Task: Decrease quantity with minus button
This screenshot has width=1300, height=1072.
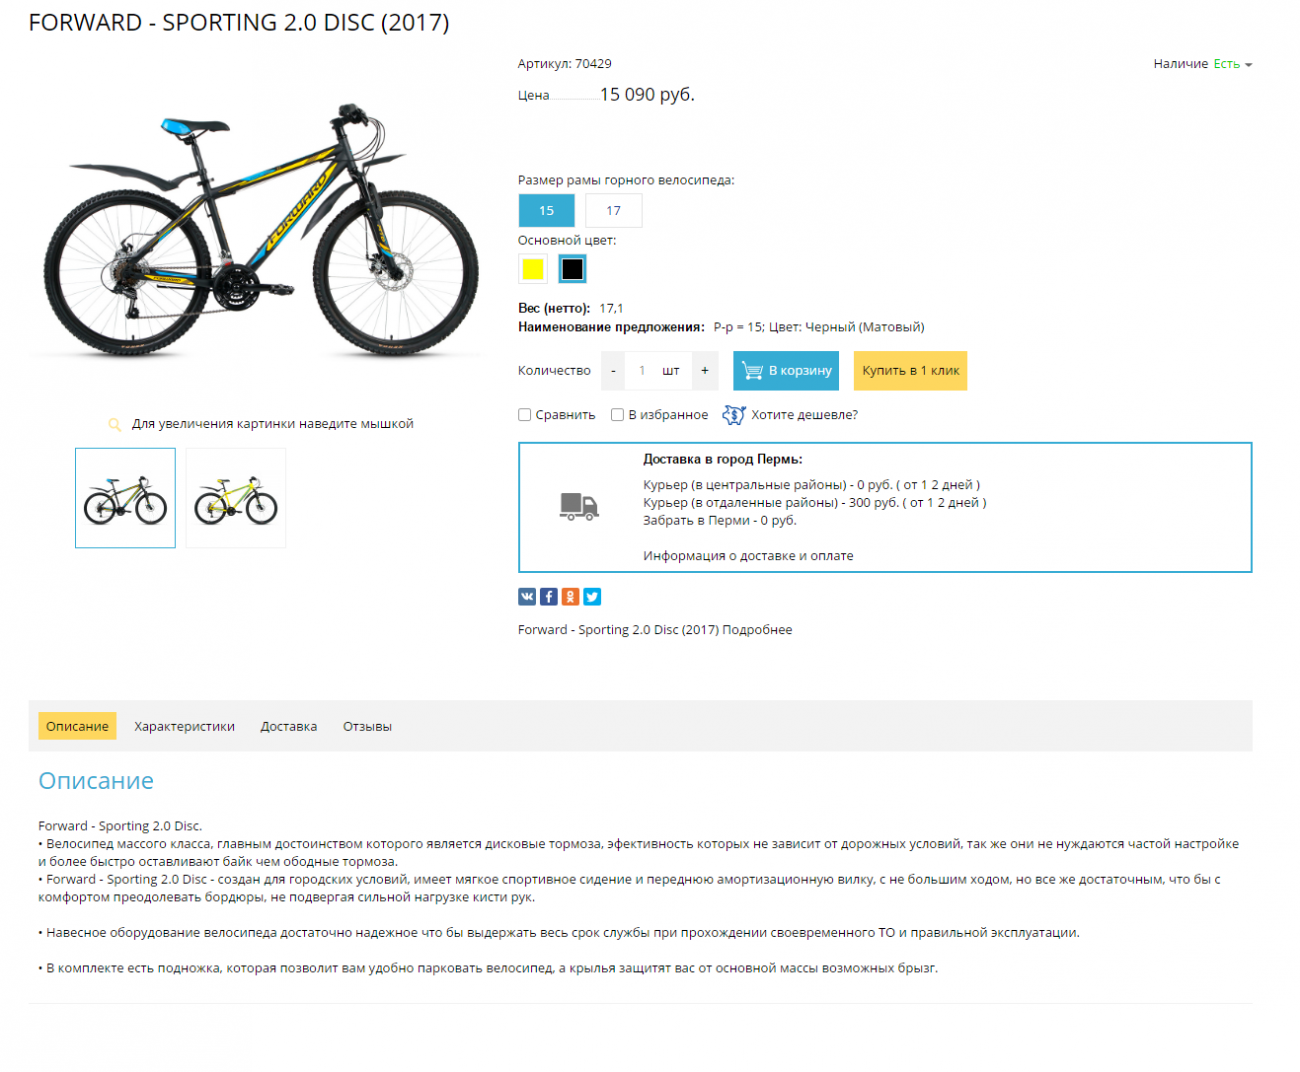Action: tap(613, 371)
